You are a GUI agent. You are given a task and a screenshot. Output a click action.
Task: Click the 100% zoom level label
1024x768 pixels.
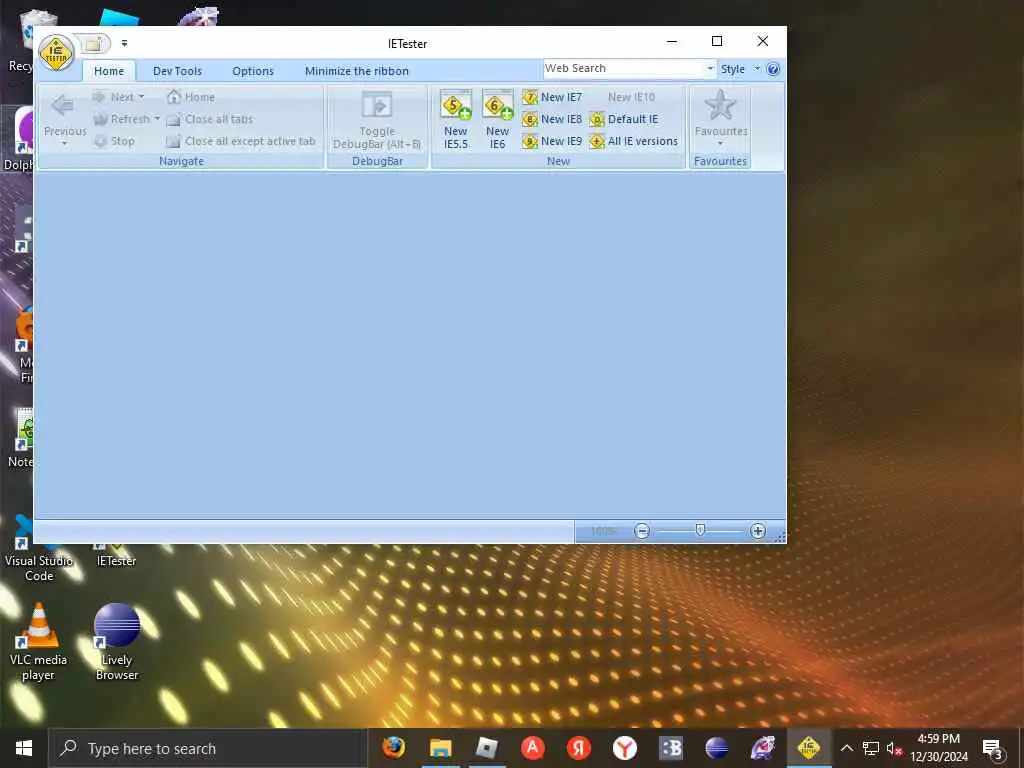(x=602, y=531)
